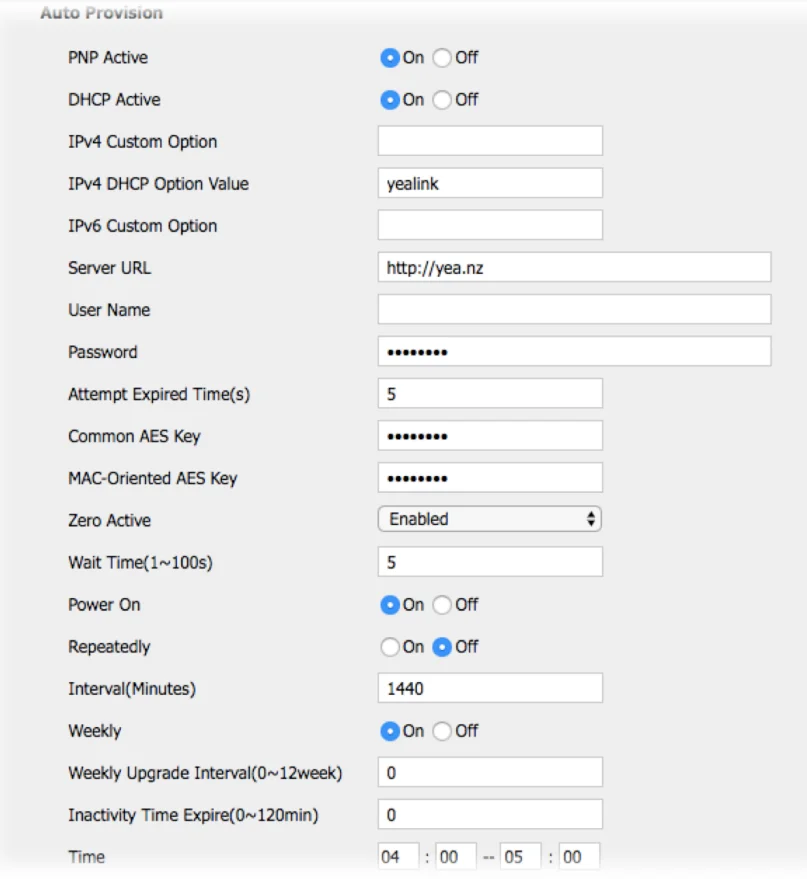Select On for PNP Active

[x=390, y=57]
